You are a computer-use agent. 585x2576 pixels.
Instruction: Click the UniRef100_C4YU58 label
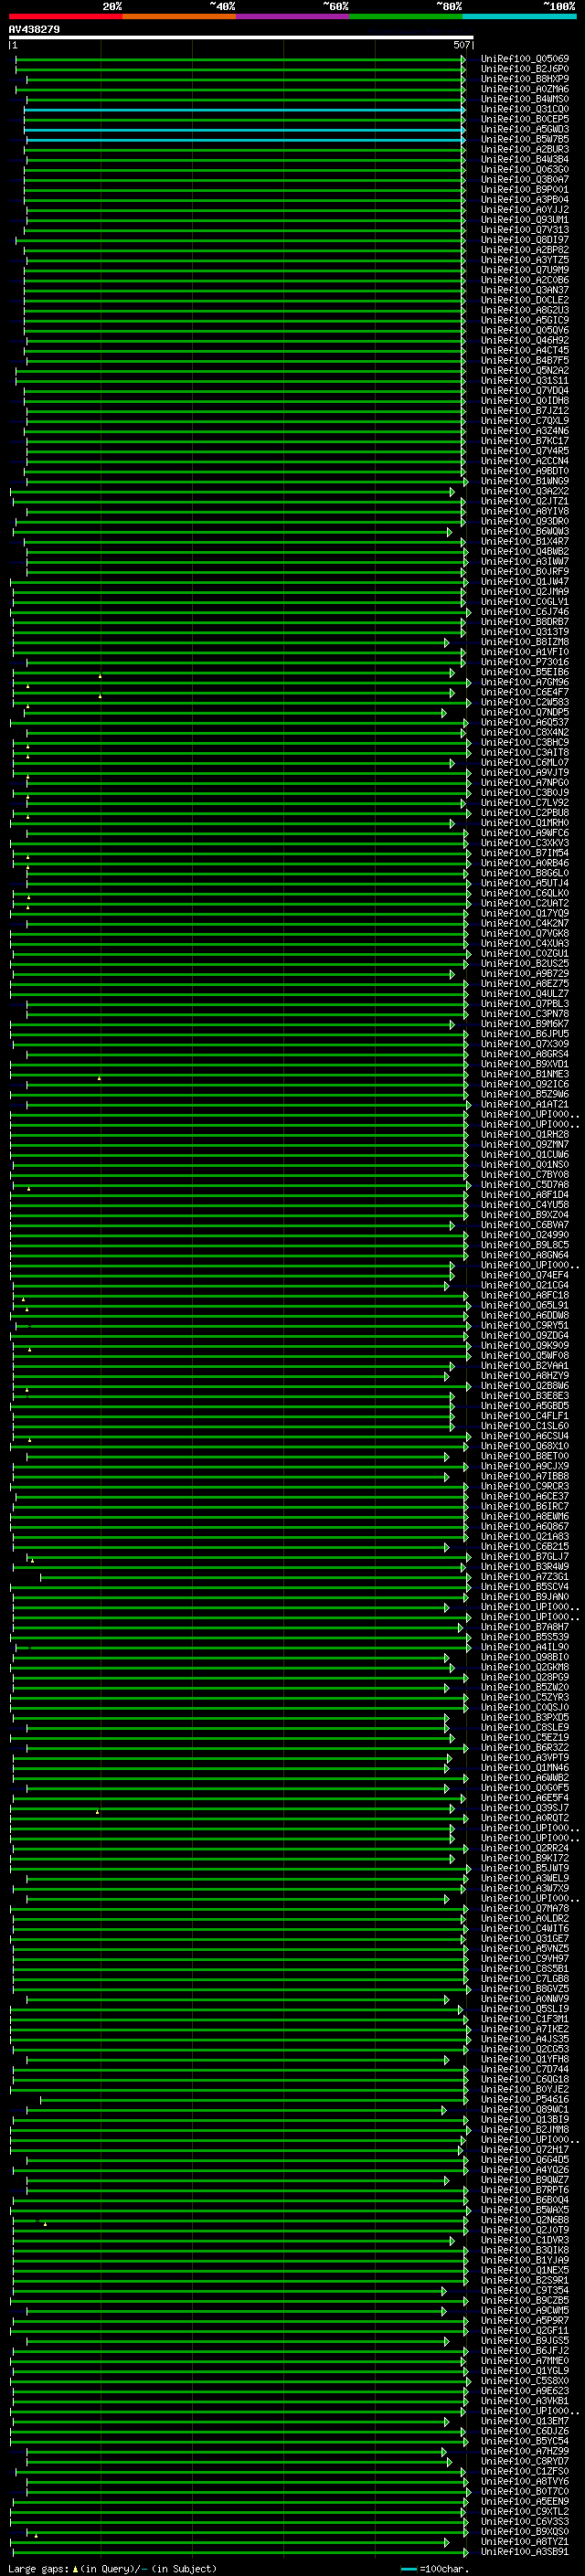coord(524,1205)
